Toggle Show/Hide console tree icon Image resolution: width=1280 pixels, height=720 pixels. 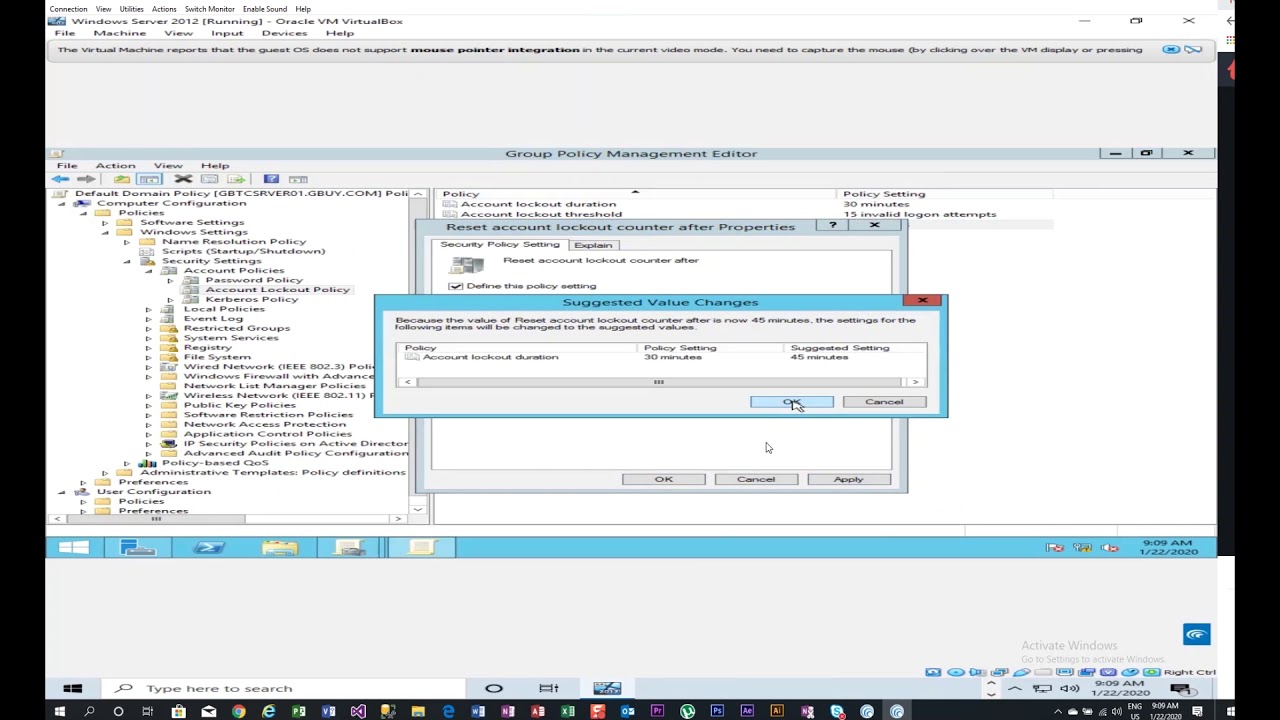(x=150, y=179)
